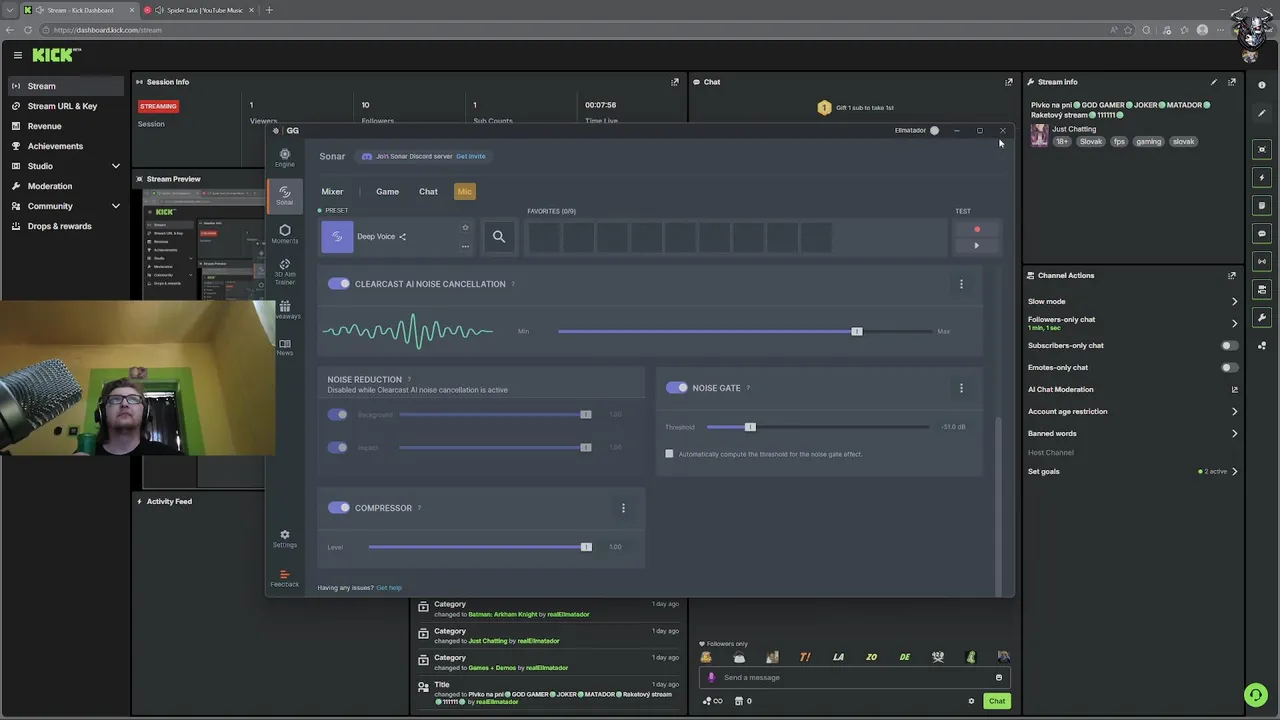Open Followers-only chat settings

[1133, 323]
